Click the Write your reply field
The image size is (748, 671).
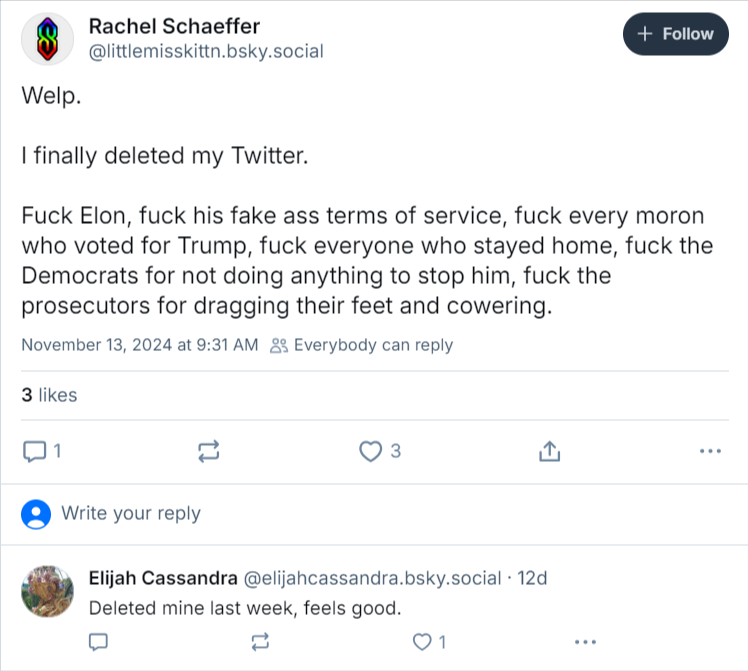point(131,513)
